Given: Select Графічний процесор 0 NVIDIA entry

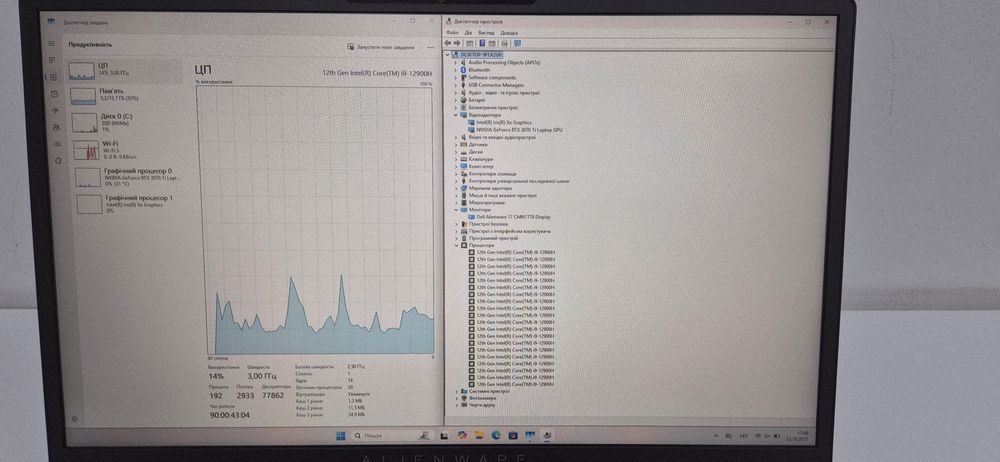Looking at the screenshot, I should coord(131,177).
